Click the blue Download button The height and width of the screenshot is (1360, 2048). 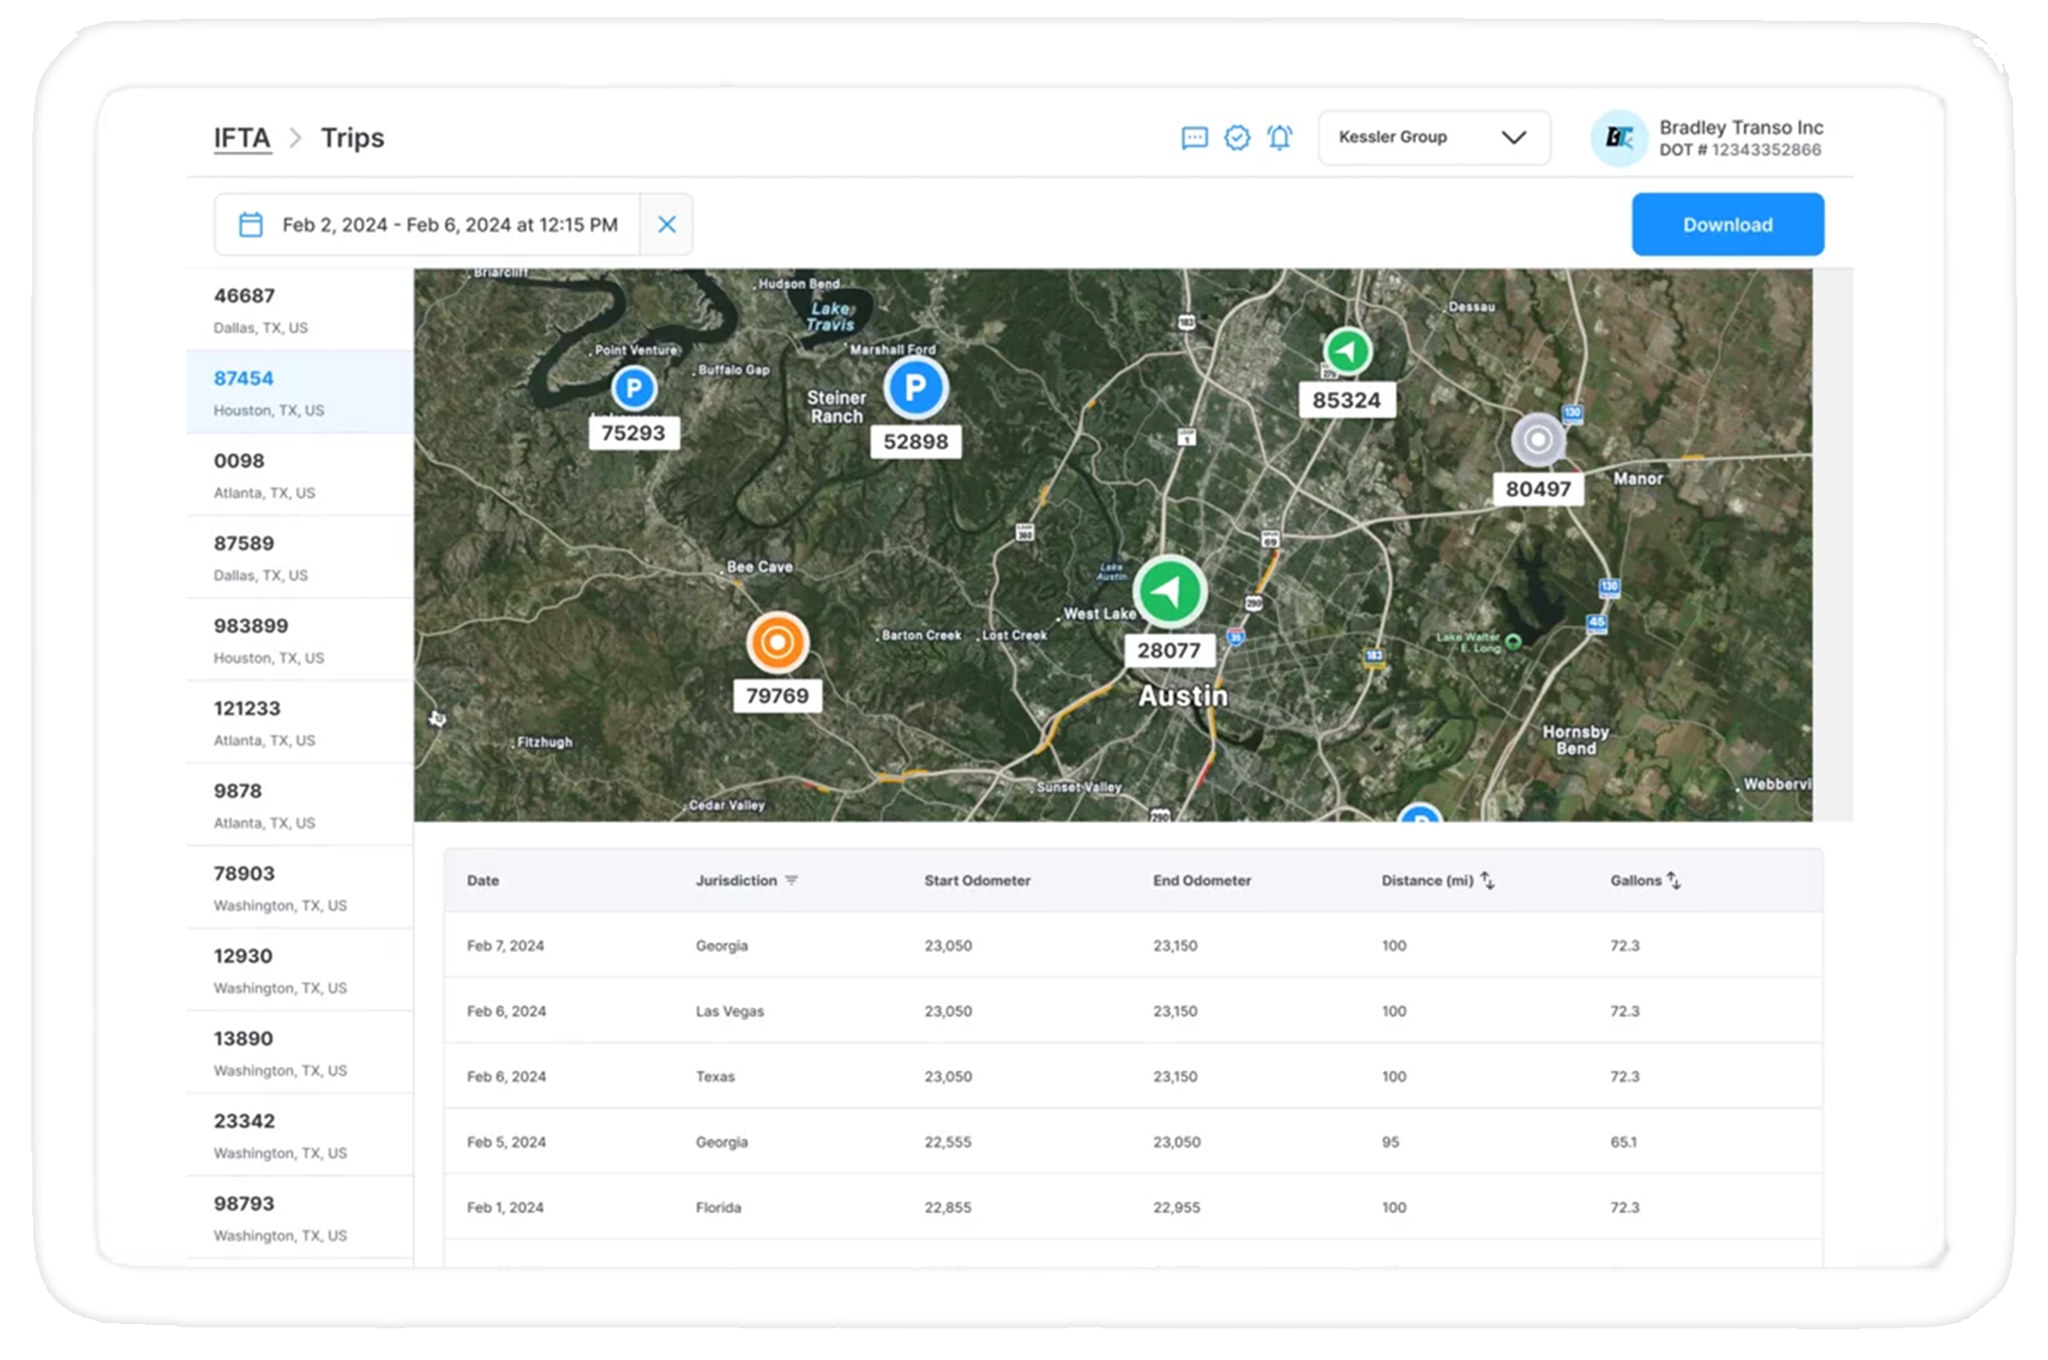(1727, 225)
